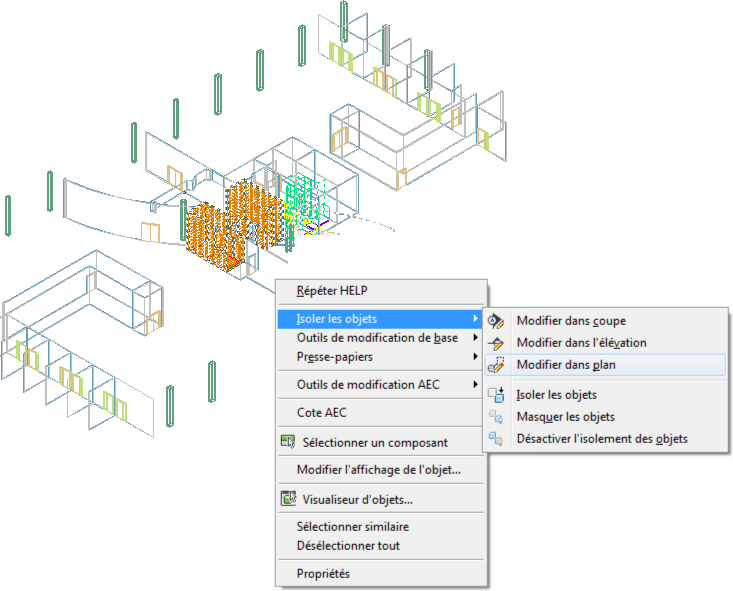
Task: Choose Désactiver l'isolement des objets
Action: pos(605,439)
